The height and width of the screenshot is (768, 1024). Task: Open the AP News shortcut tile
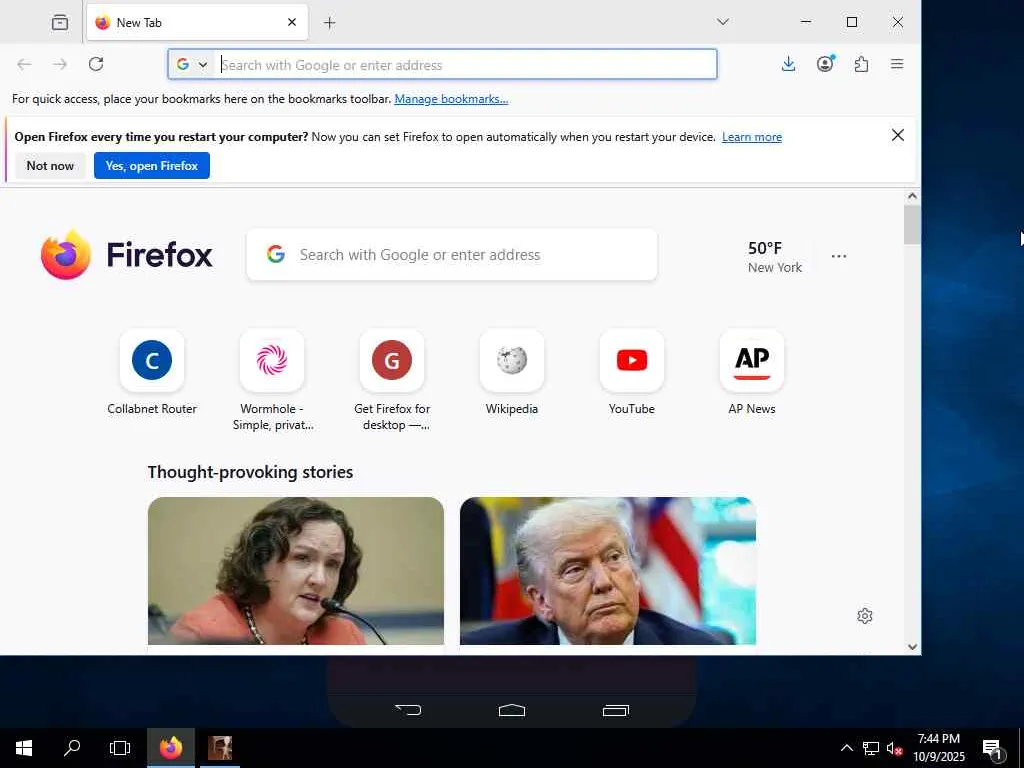(752, 360)
